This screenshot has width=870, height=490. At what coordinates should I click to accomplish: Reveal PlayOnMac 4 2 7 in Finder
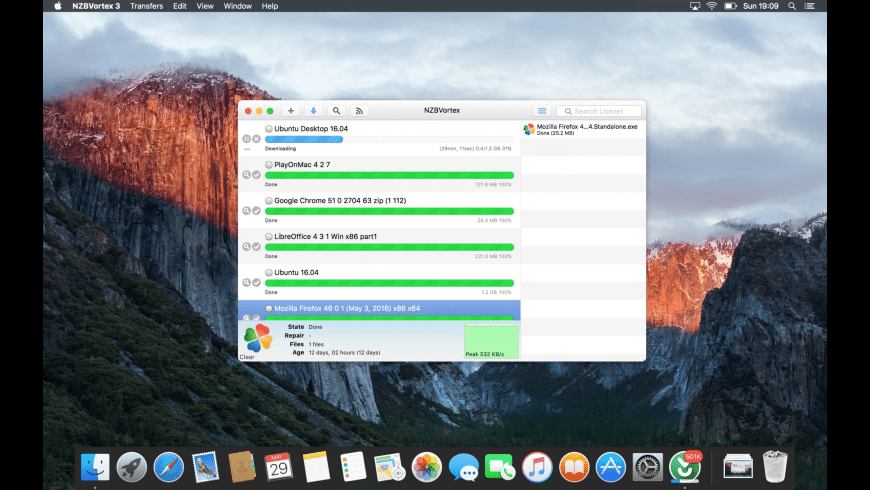click(246, 175)
